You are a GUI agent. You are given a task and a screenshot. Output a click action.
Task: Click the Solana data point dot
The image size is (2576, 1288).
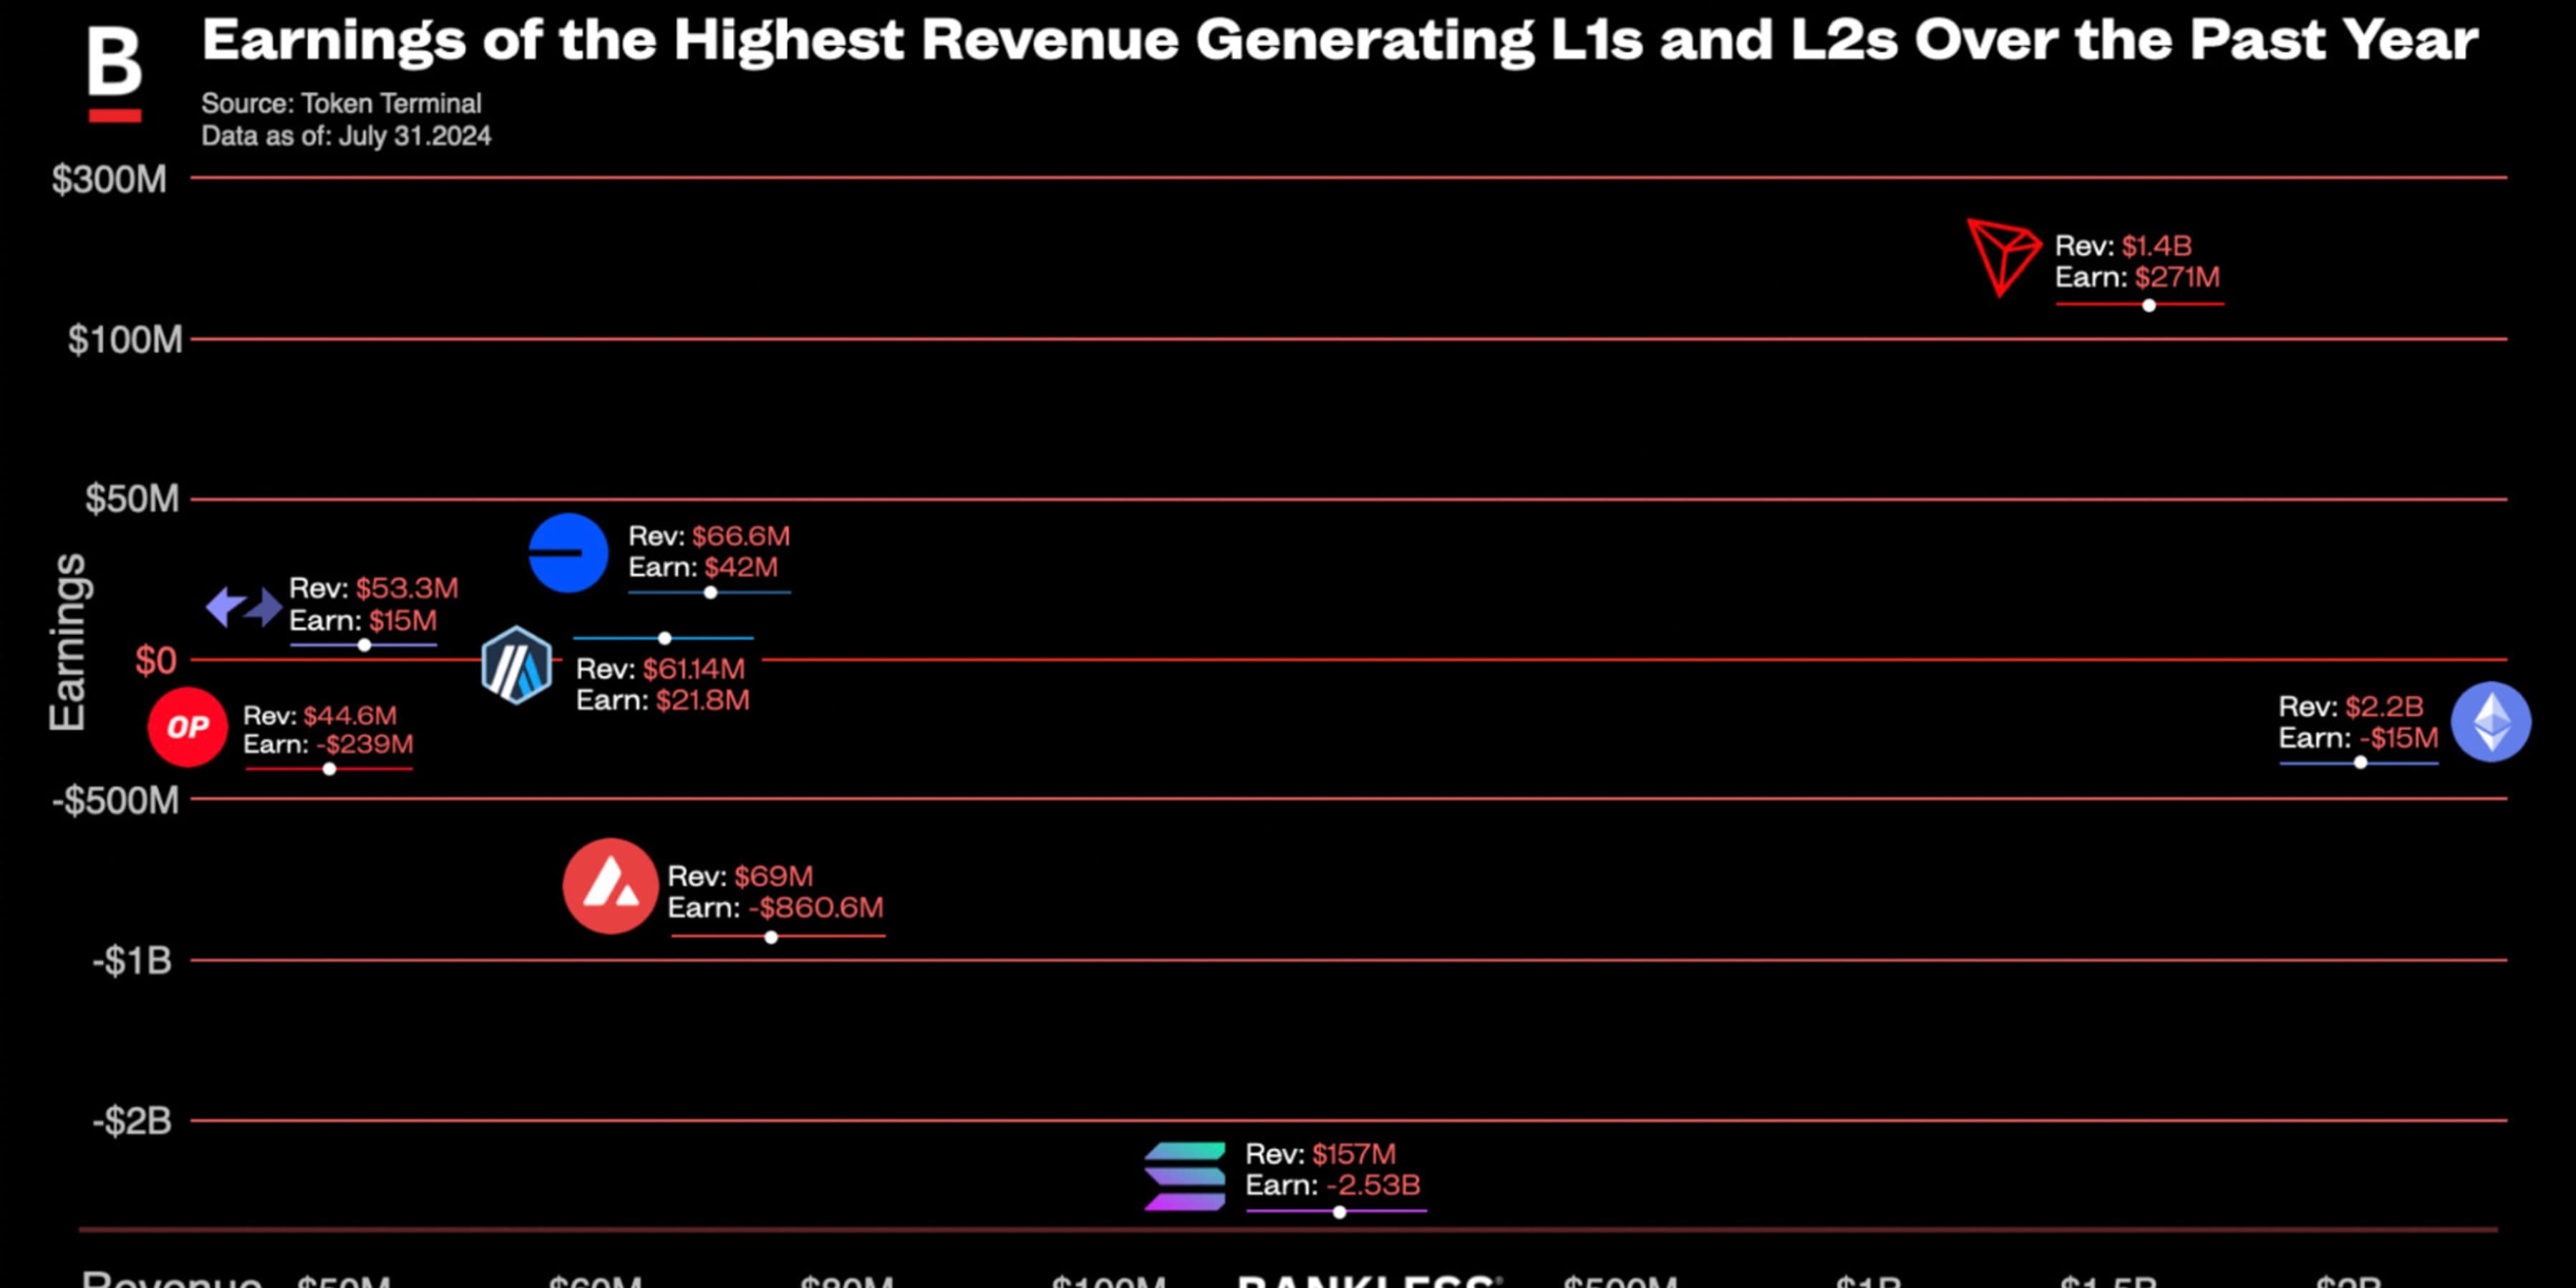(x=1340, y=1212)
